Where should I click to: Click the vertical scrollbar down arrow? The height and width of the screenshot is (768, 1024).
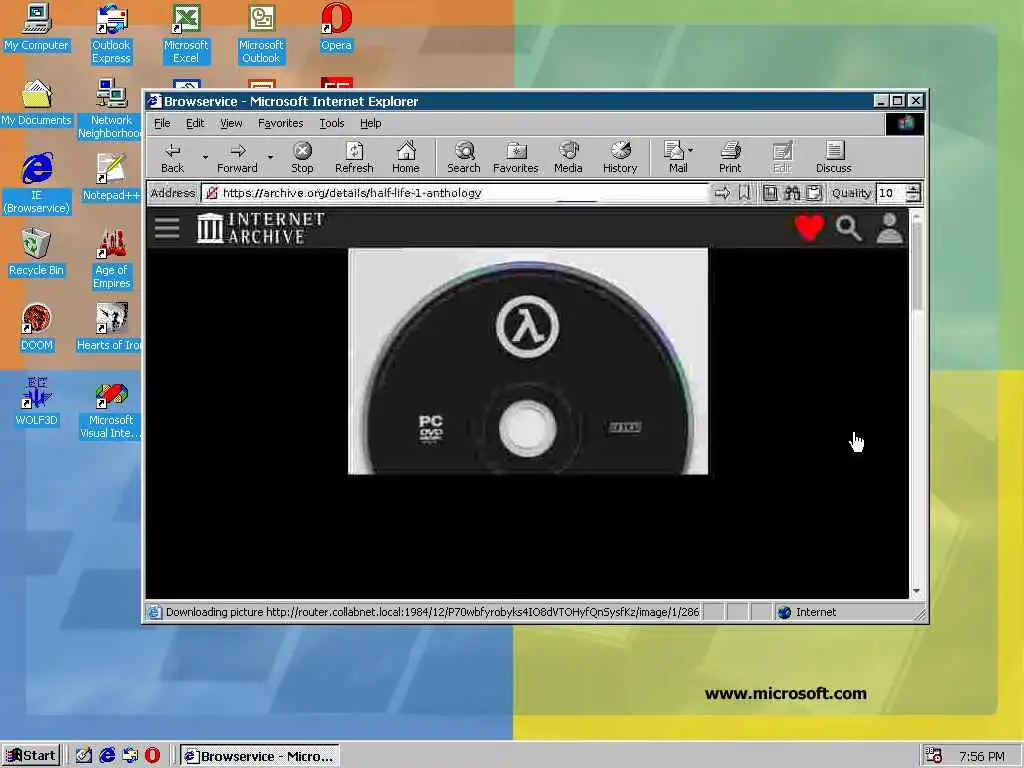click(x=916, y=591)
